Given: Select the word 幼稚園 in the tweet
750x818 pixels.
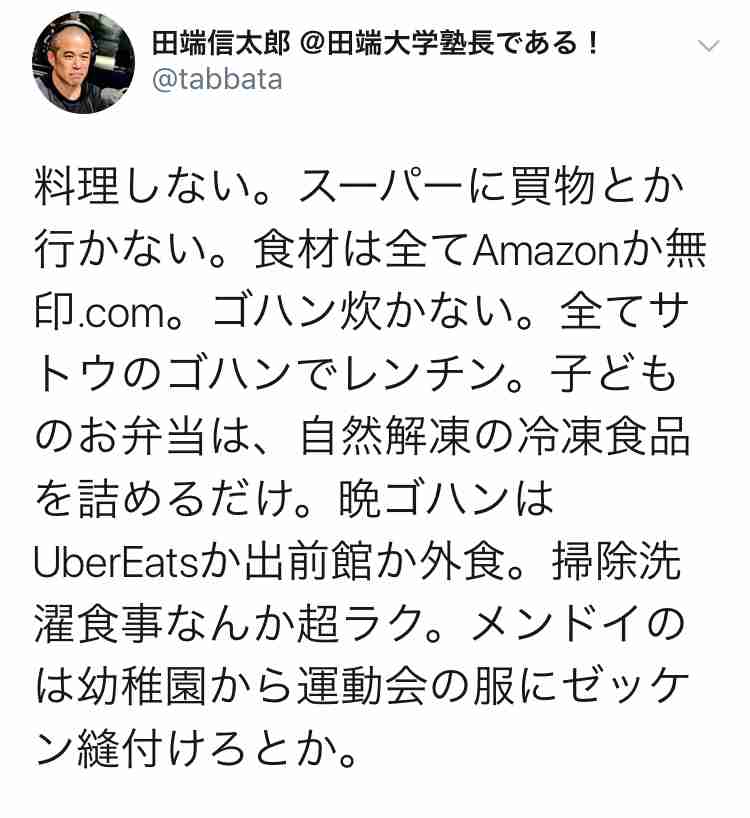Looking at the screenshot, I should click(142, 687).
